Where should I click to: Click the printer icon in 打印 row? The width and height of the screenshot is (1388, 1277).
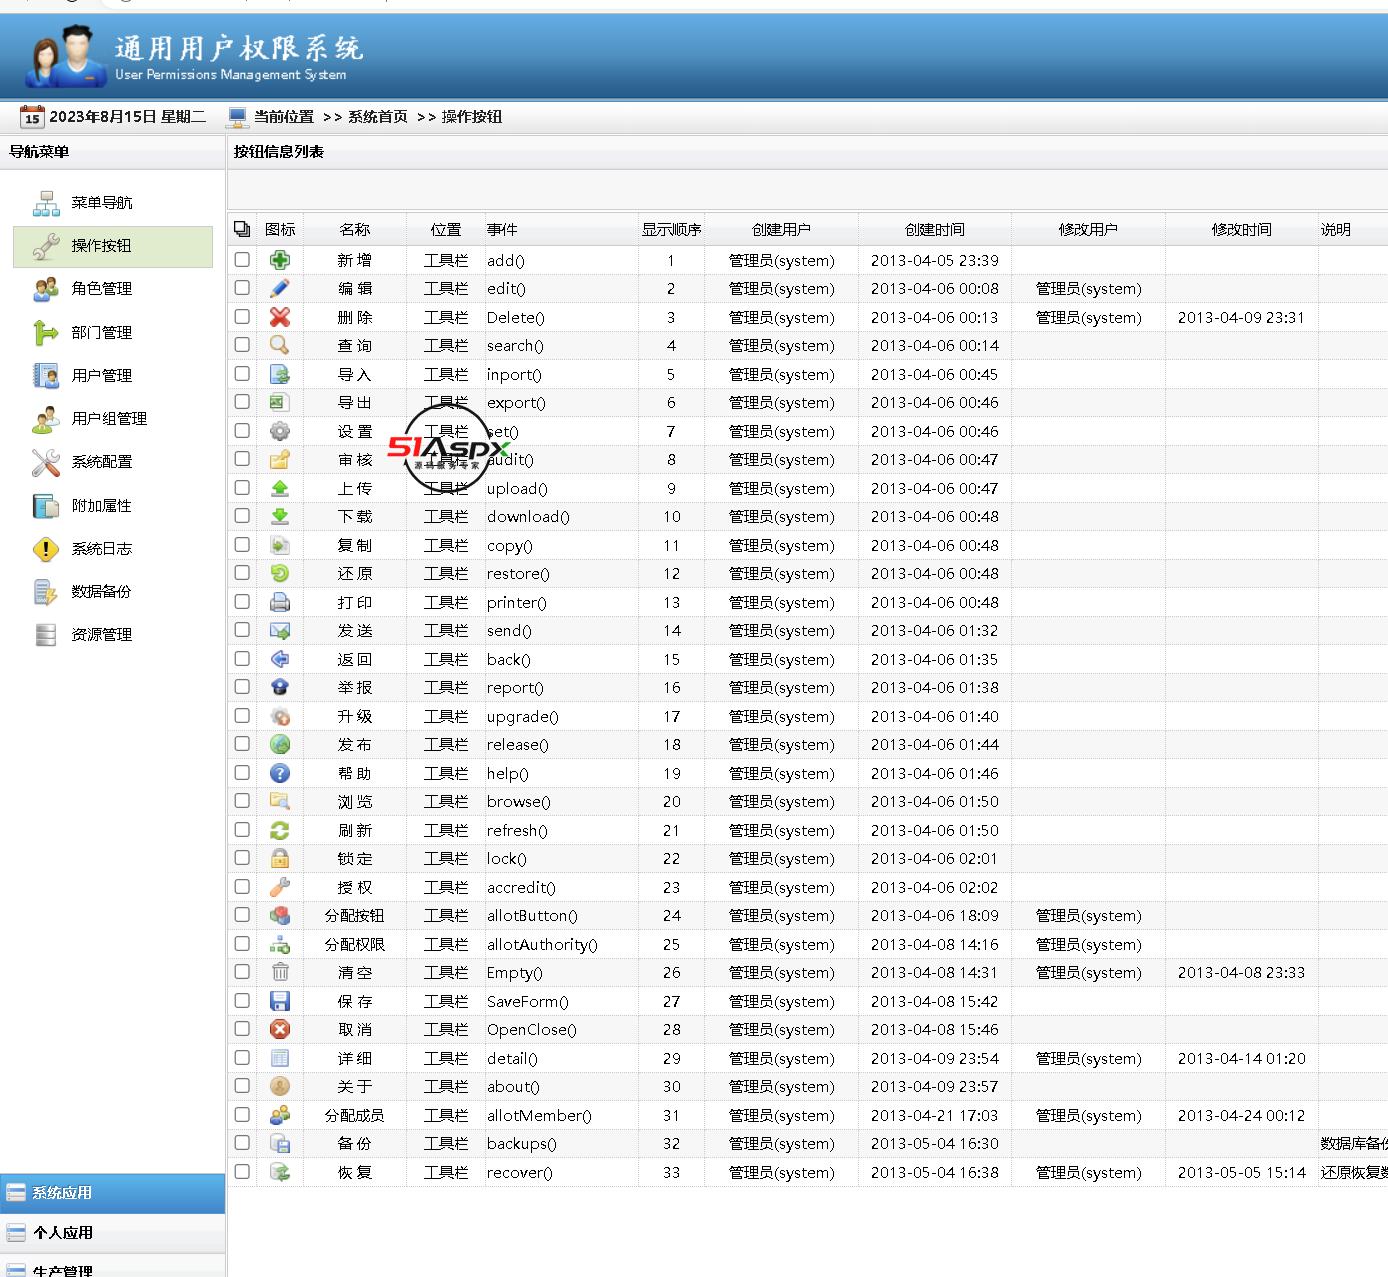tap(280, 602)
